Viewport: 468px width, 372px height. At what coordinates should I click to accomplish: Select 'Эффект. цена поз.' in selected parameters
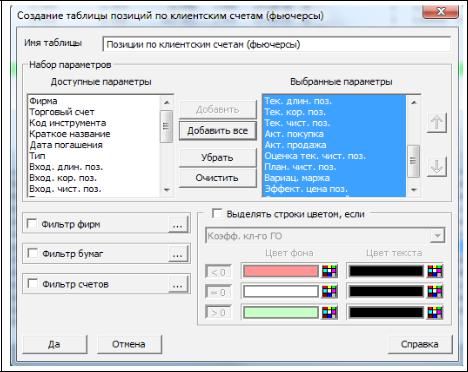pos(334,189)
